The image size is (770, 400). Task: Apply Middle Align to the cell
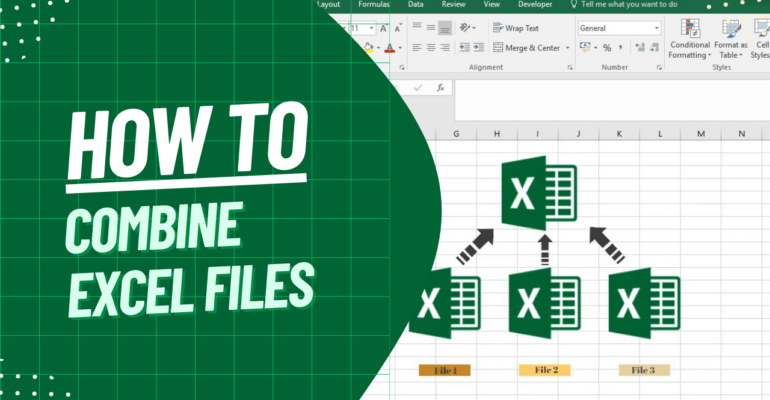pyautogui.click(x=431, y=27)
